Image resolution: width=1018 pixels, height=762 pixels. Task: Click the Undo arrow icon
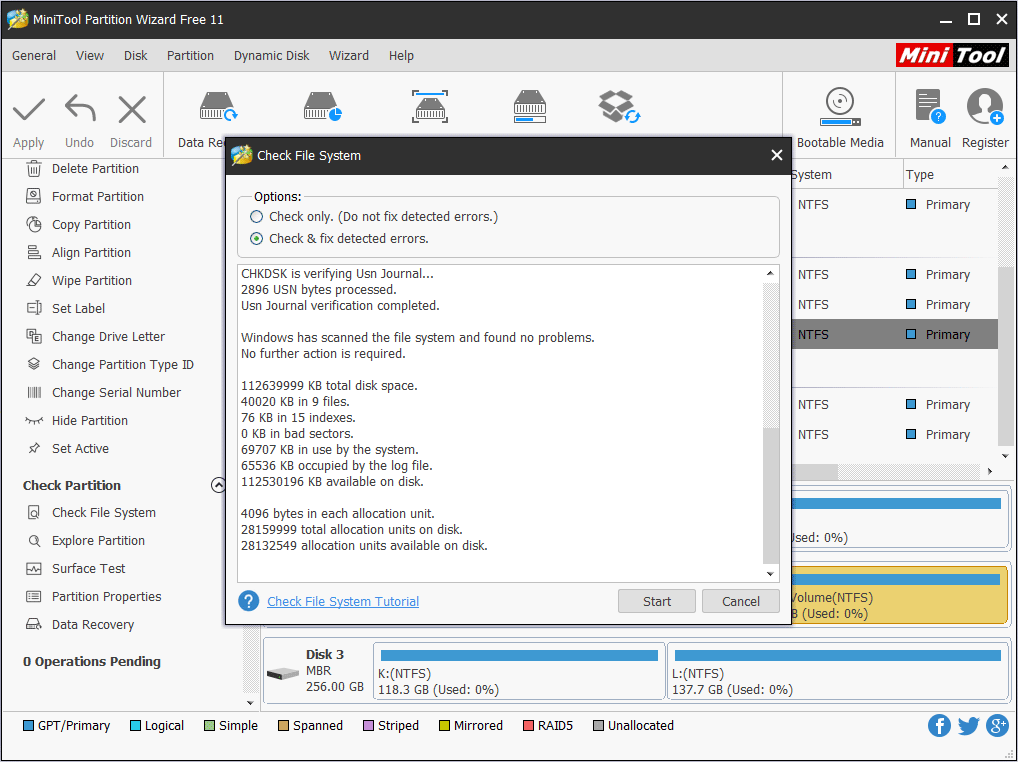coord(80,108)
